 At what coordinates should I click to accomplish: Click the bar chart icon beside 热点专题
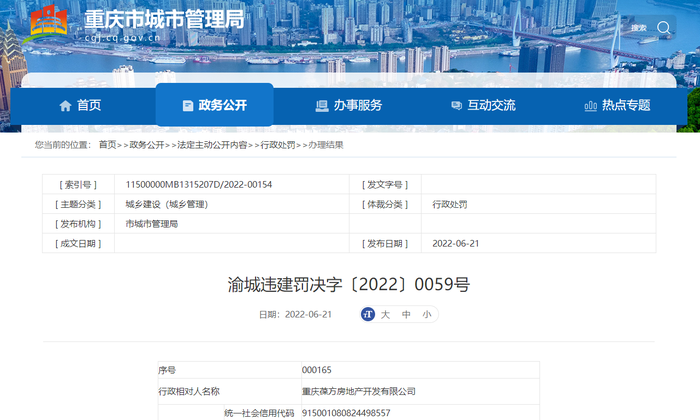[591, 106]
